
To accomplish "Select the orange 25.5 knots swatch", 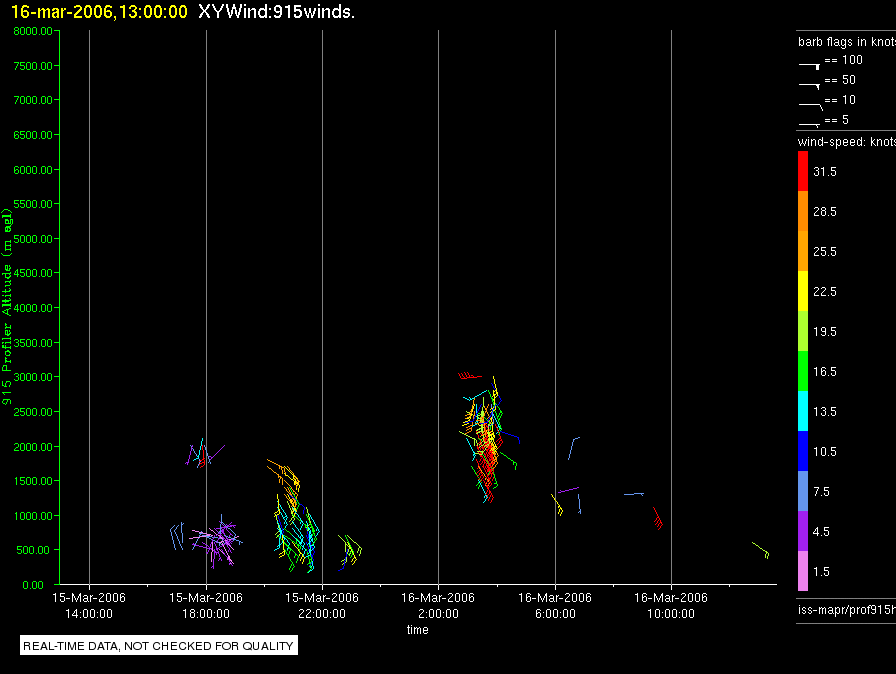I will 803,251.
